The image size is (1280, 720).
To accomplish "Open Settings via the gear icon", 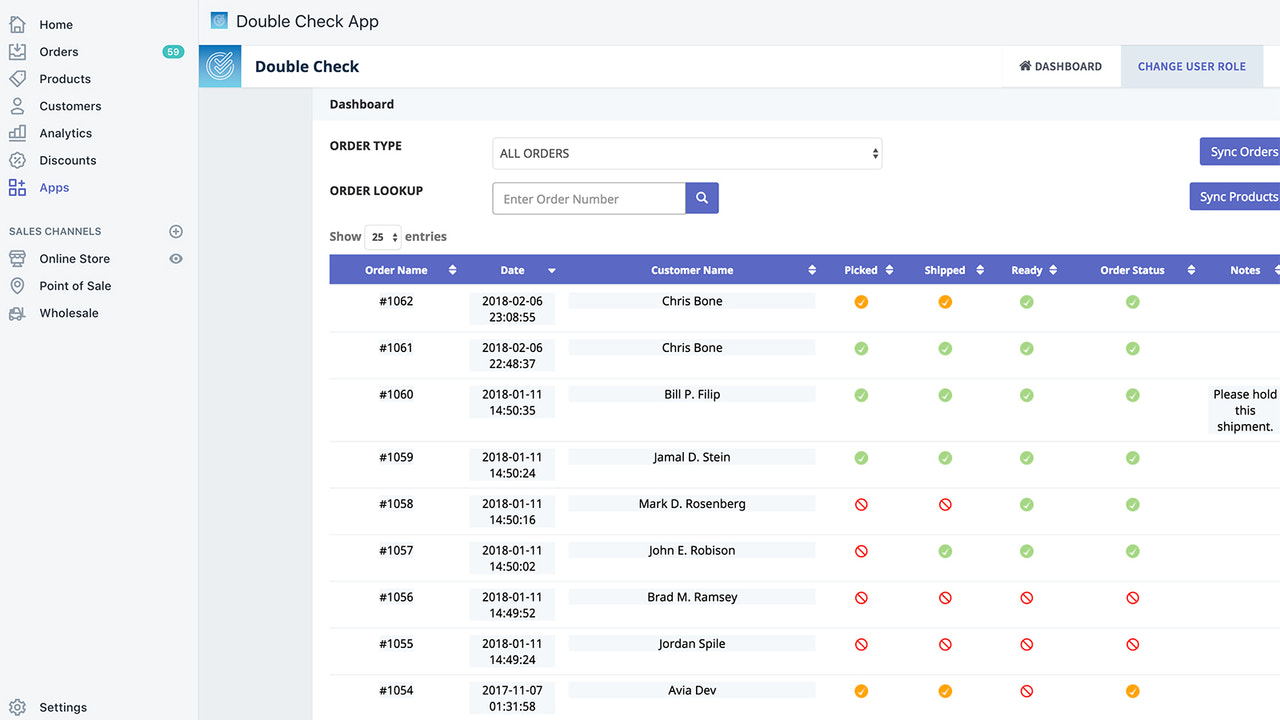I will coord(16,707).
